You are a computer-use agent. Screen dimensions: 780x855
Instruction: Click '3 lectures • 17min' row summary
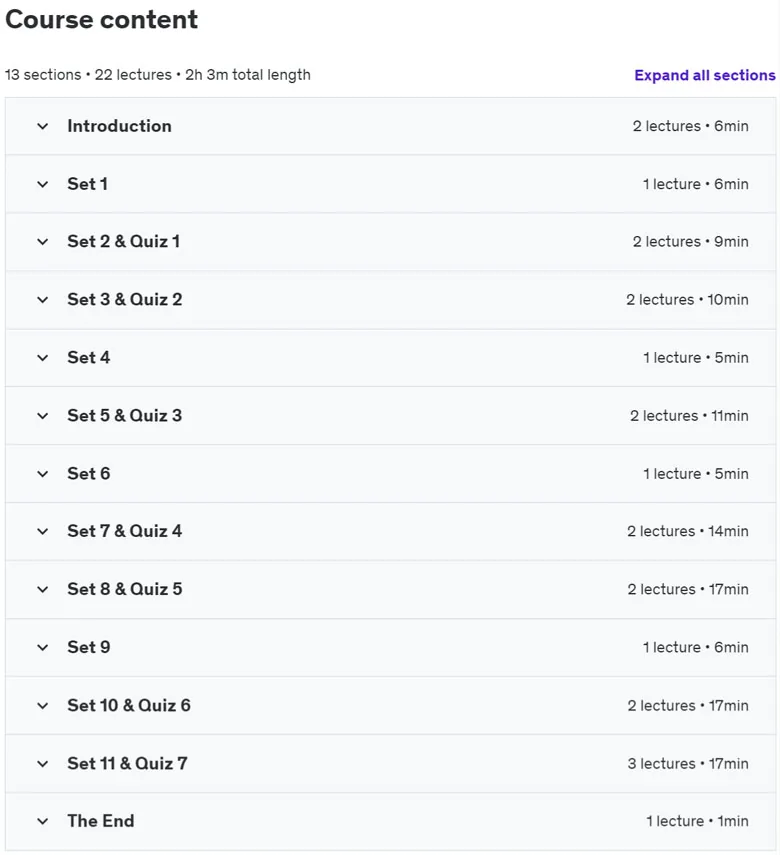688,763
